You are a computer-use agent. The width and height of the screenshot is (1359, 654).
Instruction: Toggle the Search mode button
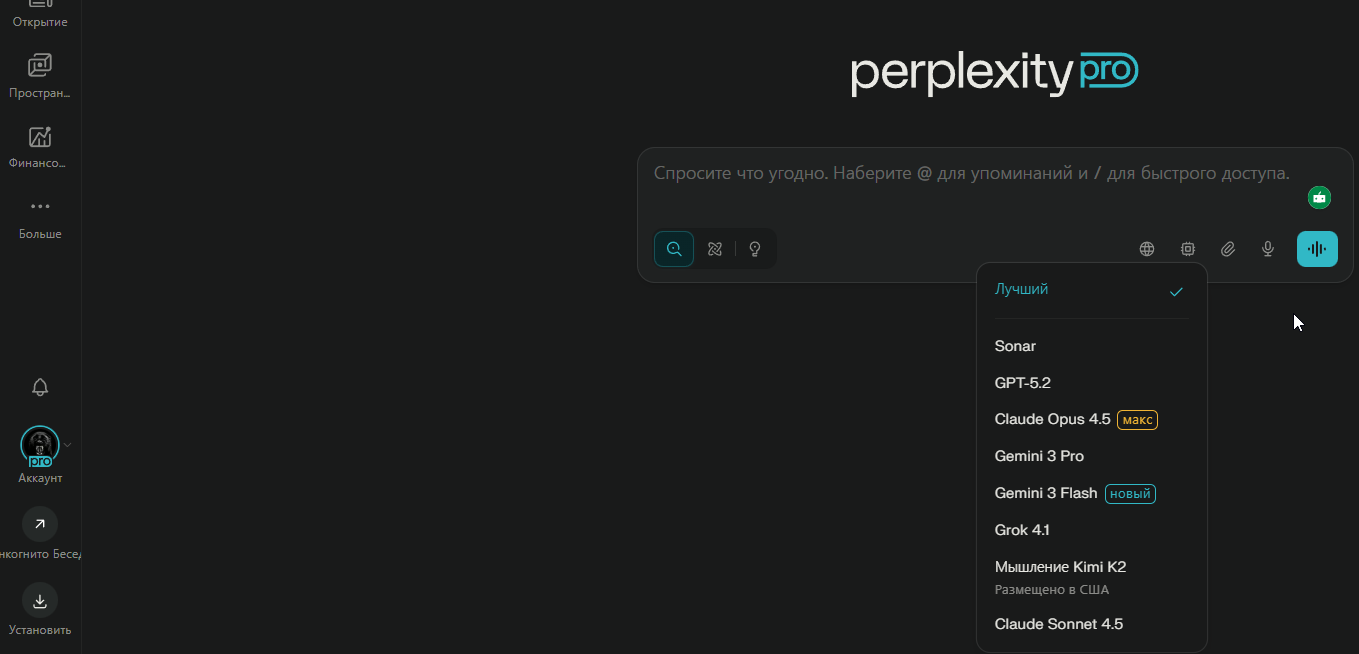pyautogui.click(x=674, y=249)
